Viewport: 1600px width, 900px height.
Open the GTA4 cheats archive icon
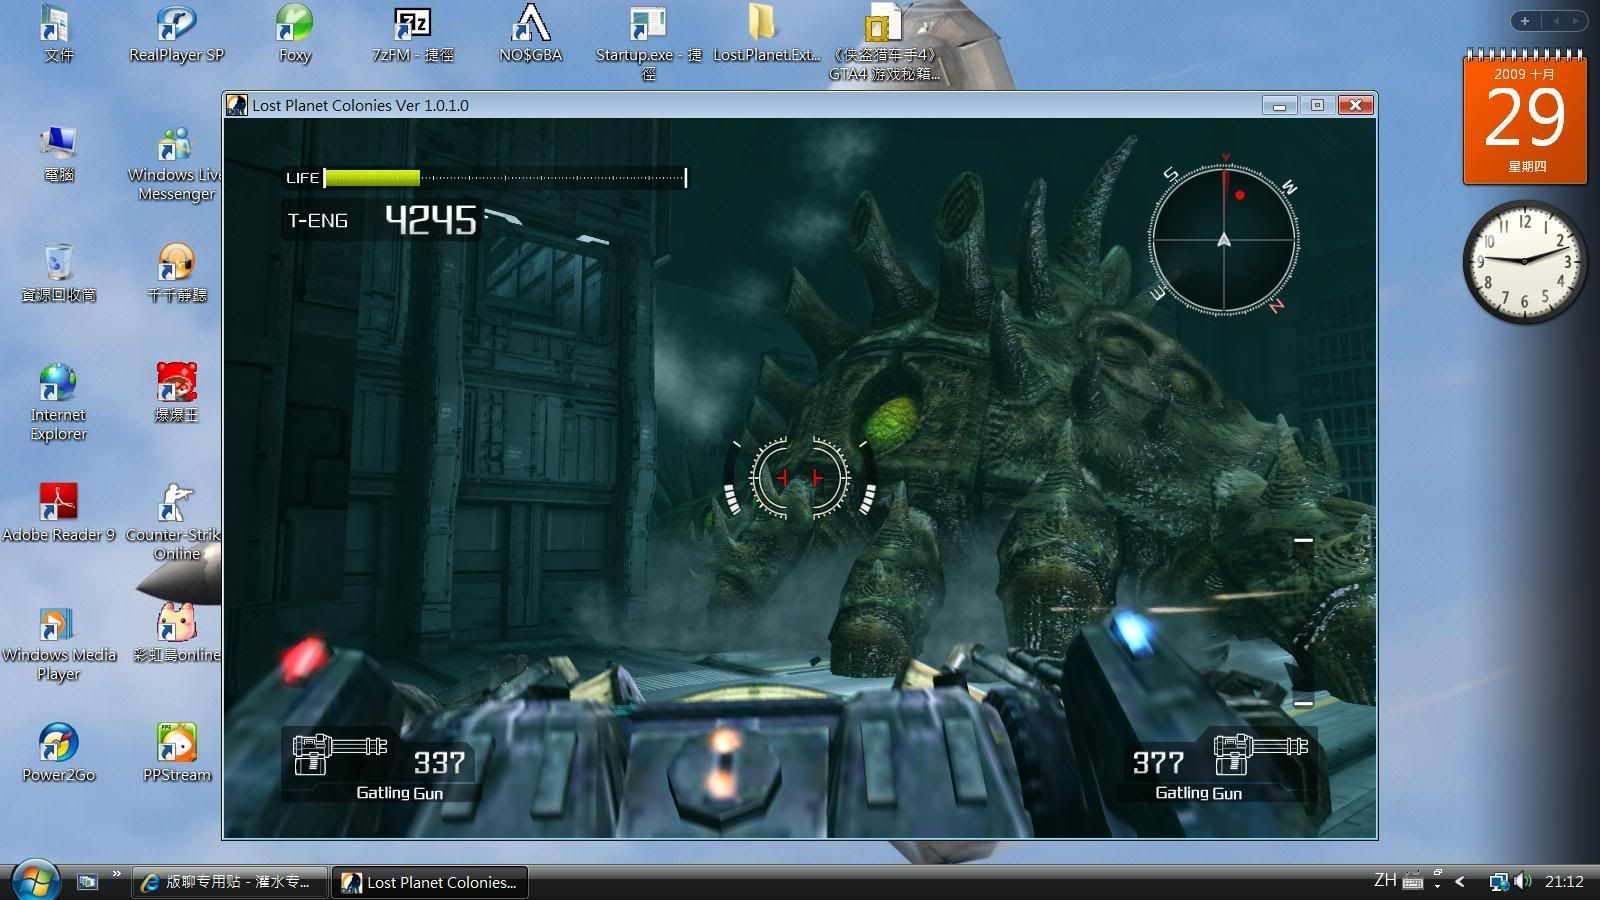pos(884,40)
